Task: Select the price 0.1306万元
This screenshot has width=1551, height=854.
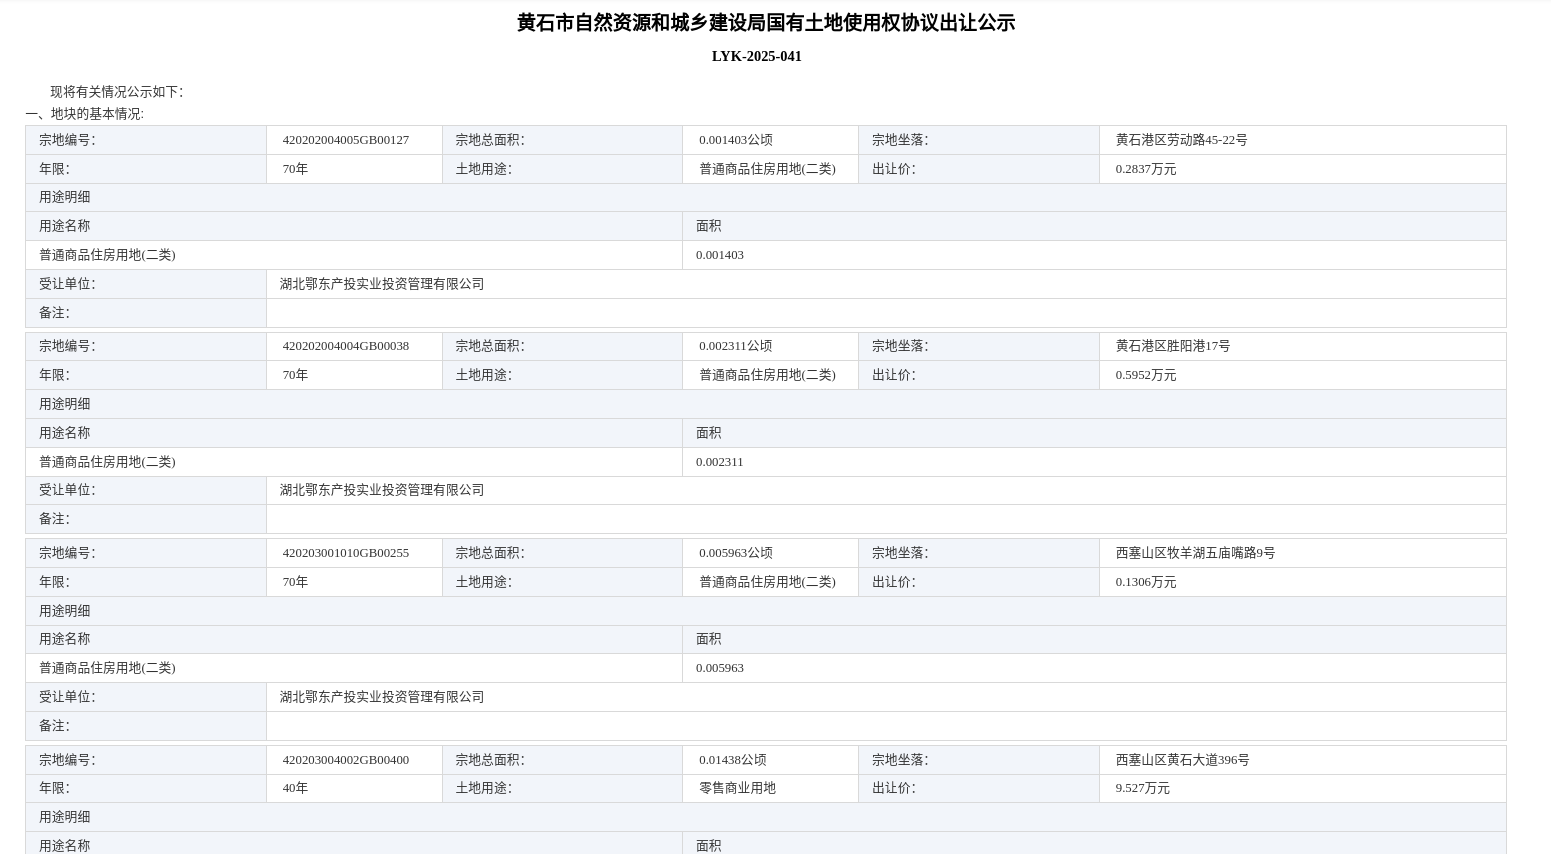Action: point(1145,582)
